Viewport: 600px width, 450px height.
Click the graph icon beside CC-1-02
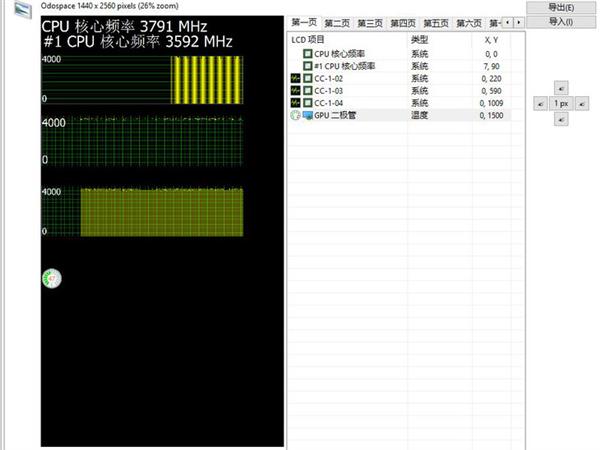(295, 77)
